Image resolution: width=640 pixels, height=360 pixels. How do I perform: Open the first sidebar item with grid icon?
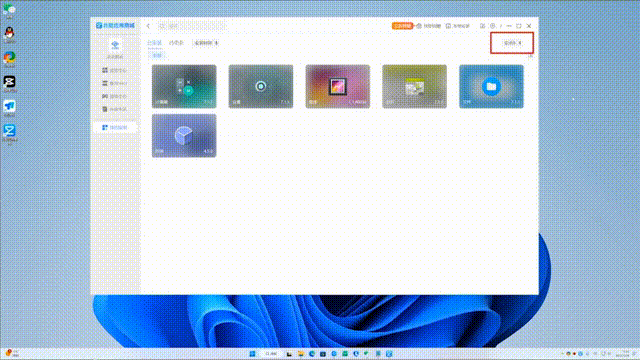[115, 70]
